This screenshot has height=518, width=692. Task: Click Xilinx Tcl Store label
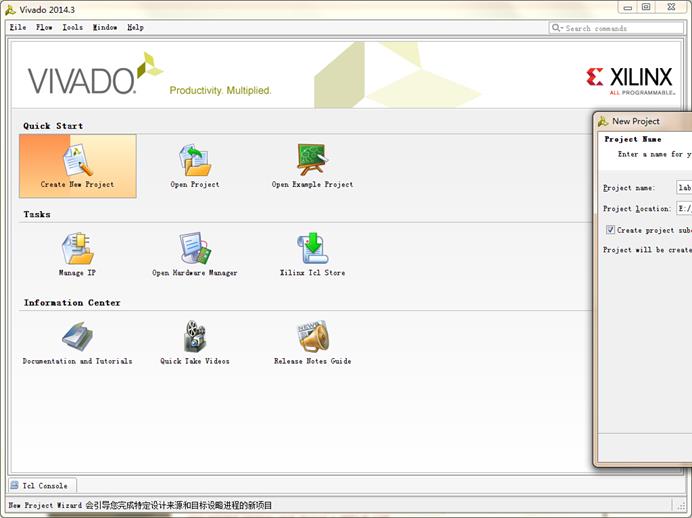pyautogui.click(x=312, y=273)
